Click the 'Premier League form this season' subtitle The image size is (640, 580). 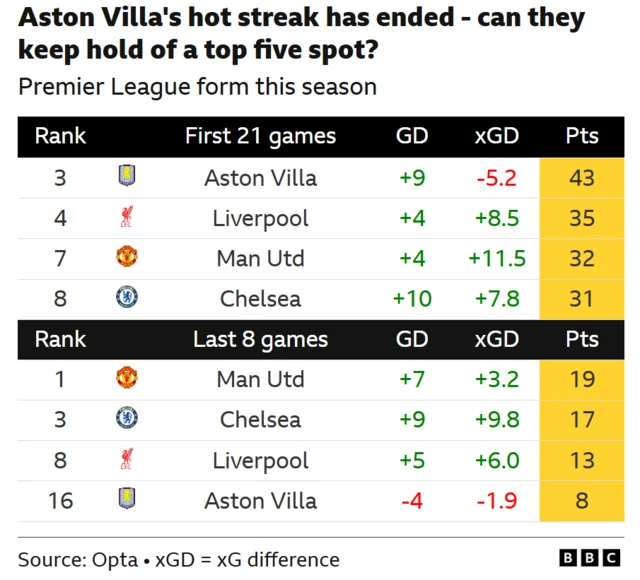tap(198, 87)
